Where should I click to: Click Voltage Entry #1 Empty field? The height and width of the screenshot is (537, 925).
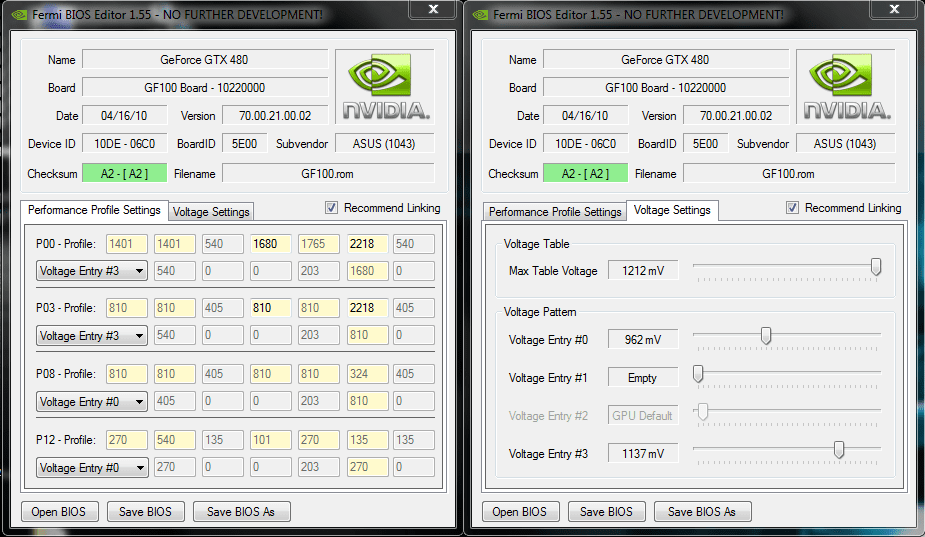643,378
